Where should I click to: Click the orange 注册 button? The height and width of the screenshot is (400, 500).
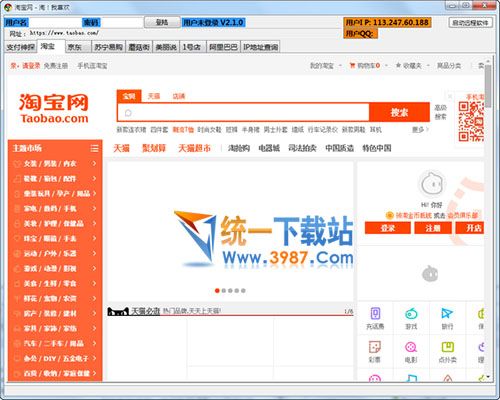click(x=433, y=228)
